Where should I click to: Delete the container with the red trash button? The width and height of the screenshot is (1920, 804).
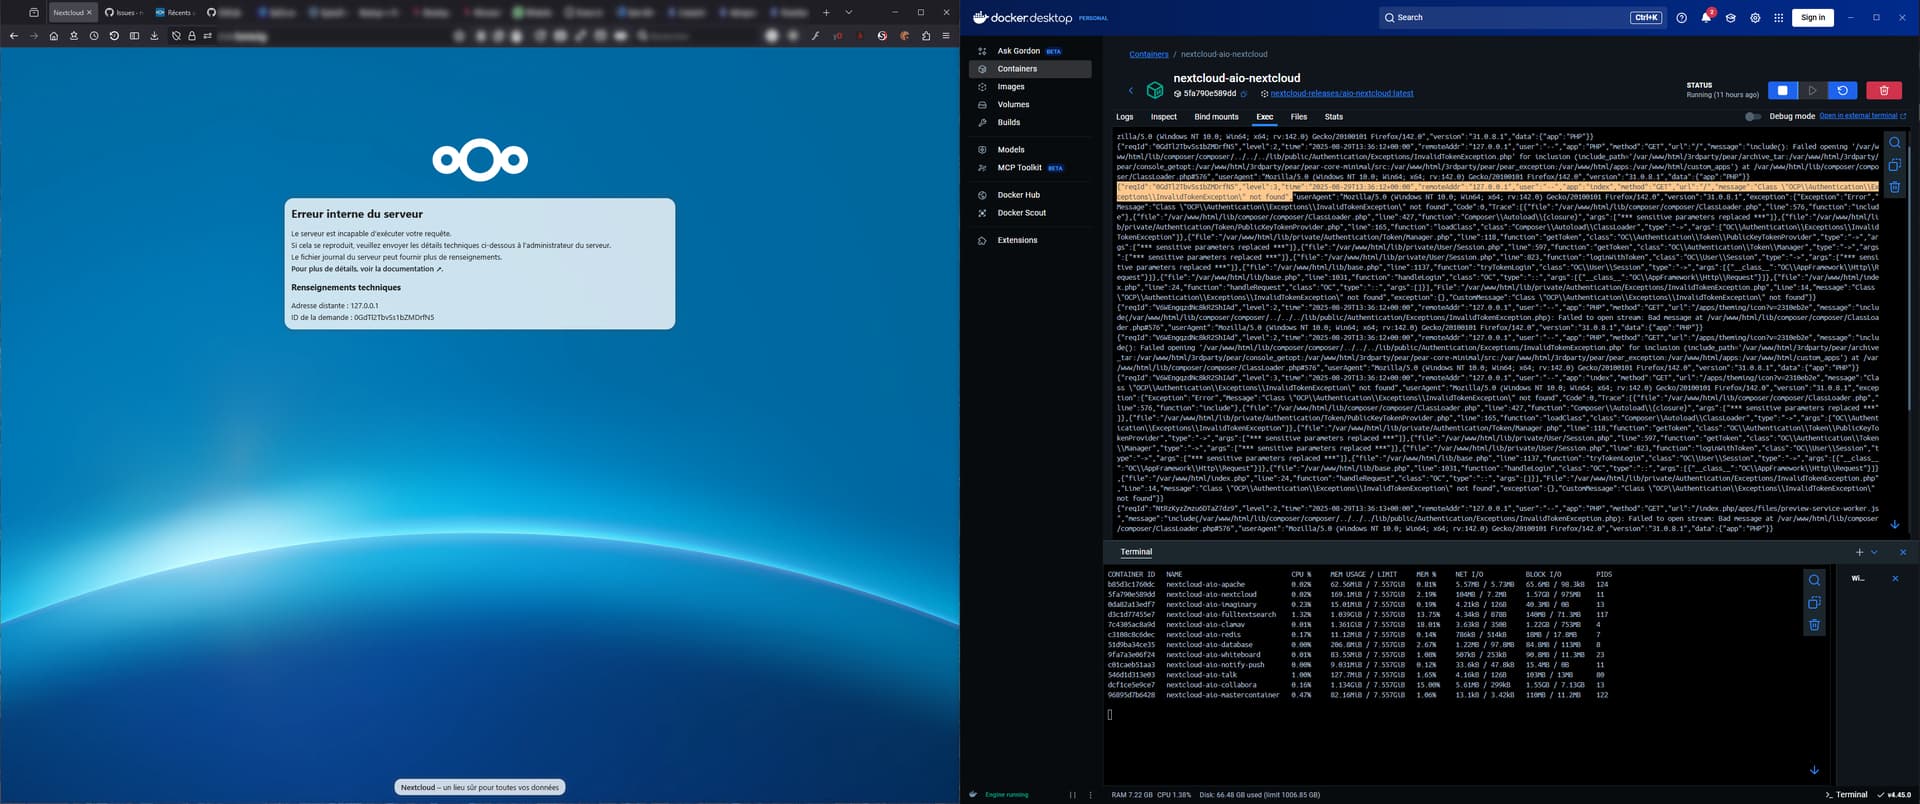pyautogui.click(x=1884, y=90)
